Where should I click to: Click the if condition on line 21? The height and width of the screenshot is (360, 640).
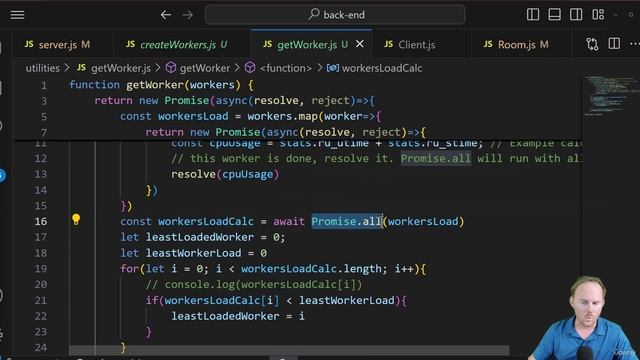[276, 300]
